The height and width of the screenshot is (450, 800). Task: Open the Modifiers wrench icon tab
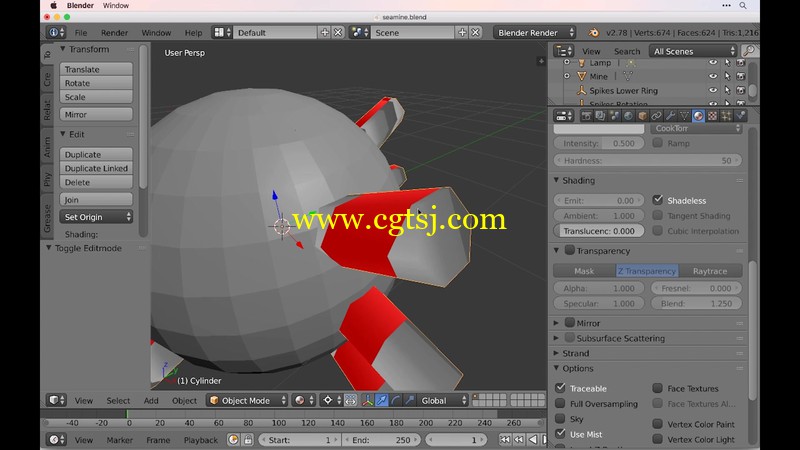point(670,116)
